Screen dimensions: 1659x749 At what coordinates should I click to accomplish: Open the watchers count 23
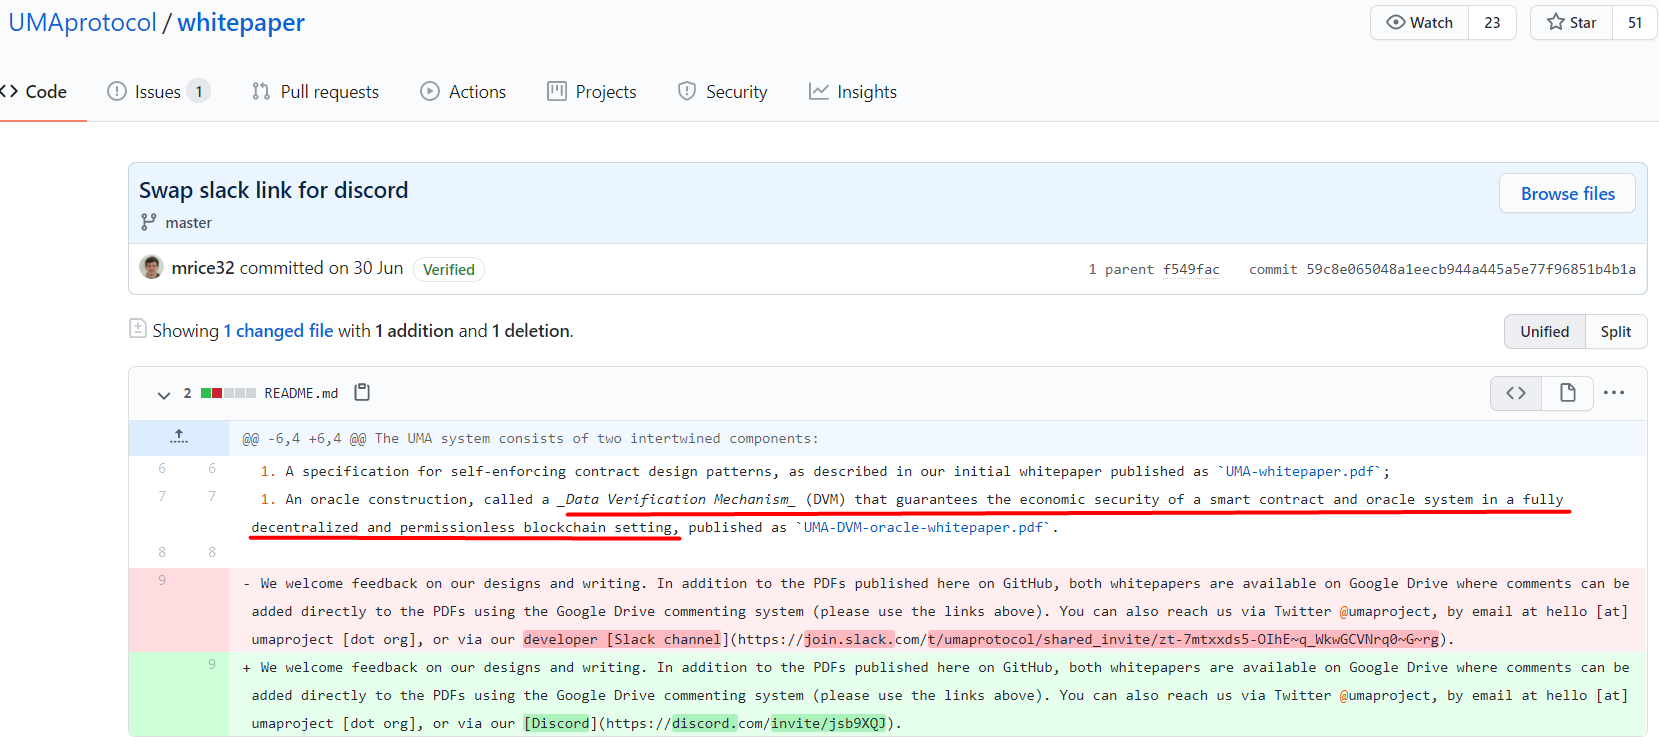click(1492, 22)
